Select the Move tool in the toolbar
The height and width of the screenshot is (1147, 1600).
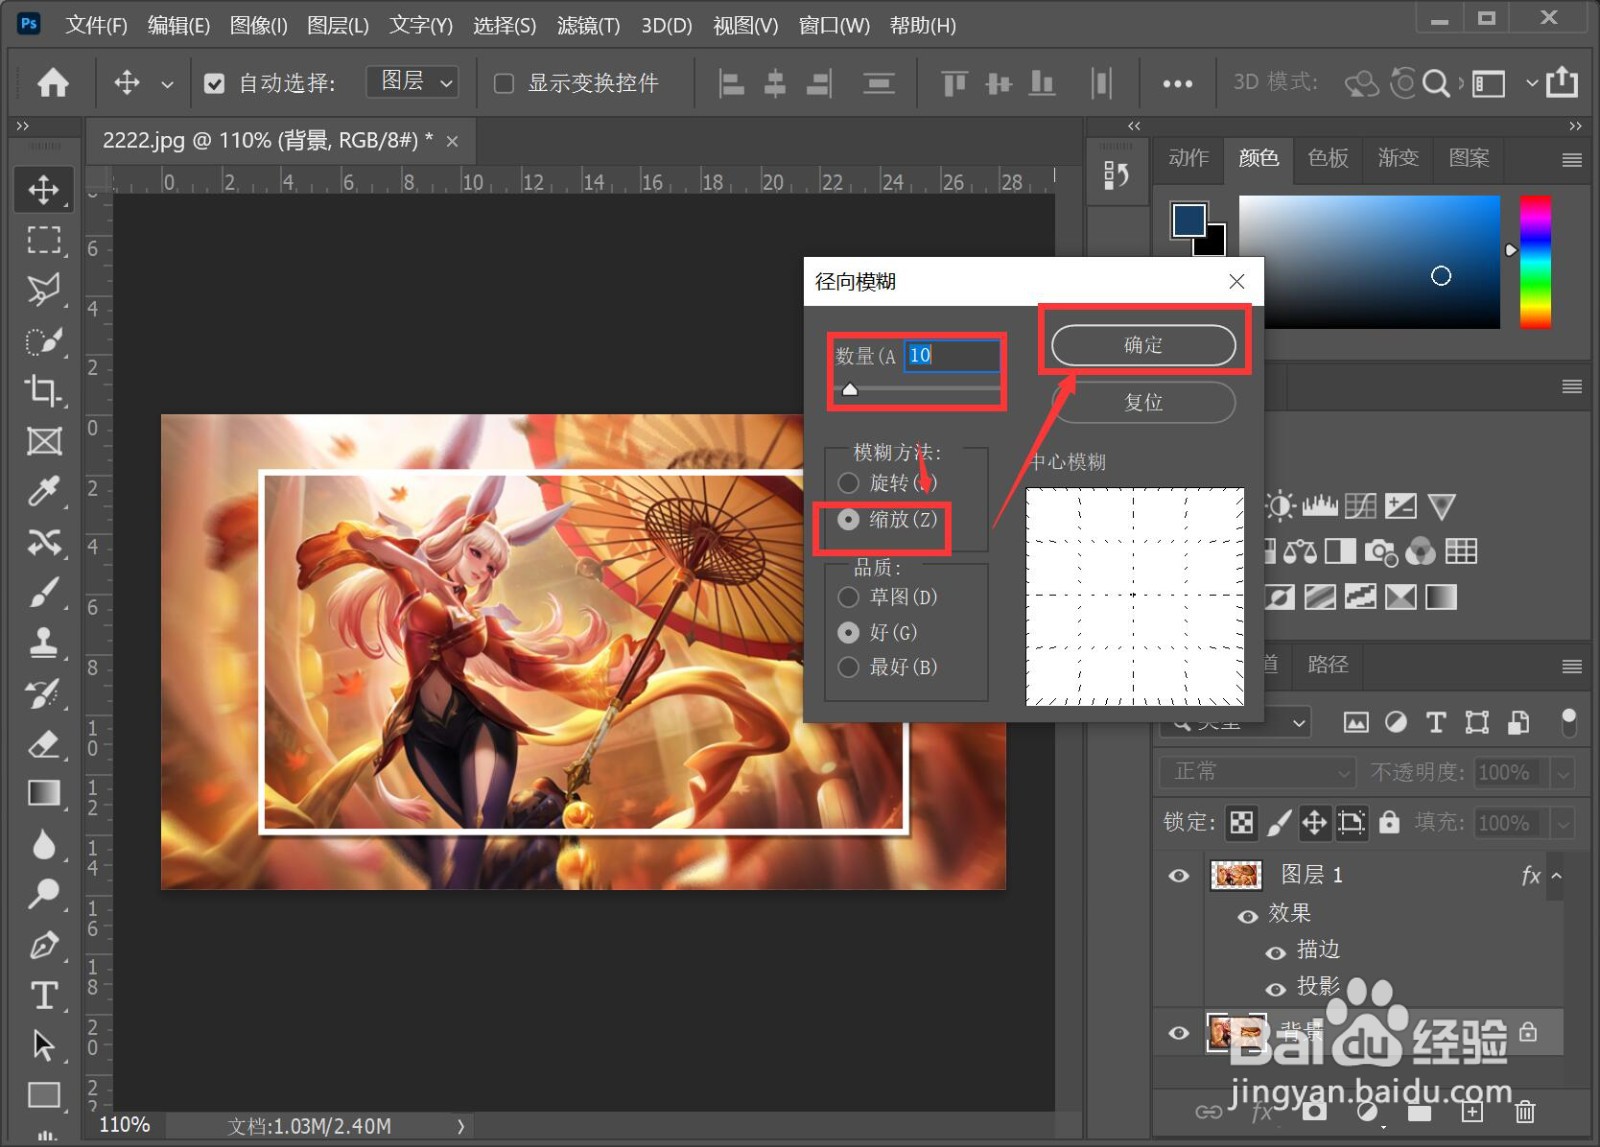point(44,189)
